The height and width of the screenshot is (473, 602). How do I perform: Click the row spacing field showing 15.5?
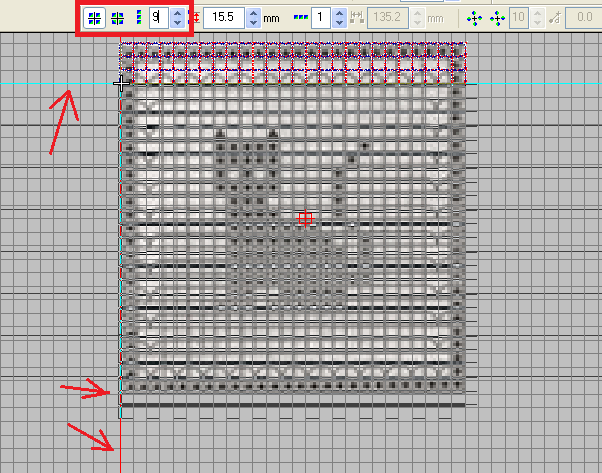pos(224,18)
